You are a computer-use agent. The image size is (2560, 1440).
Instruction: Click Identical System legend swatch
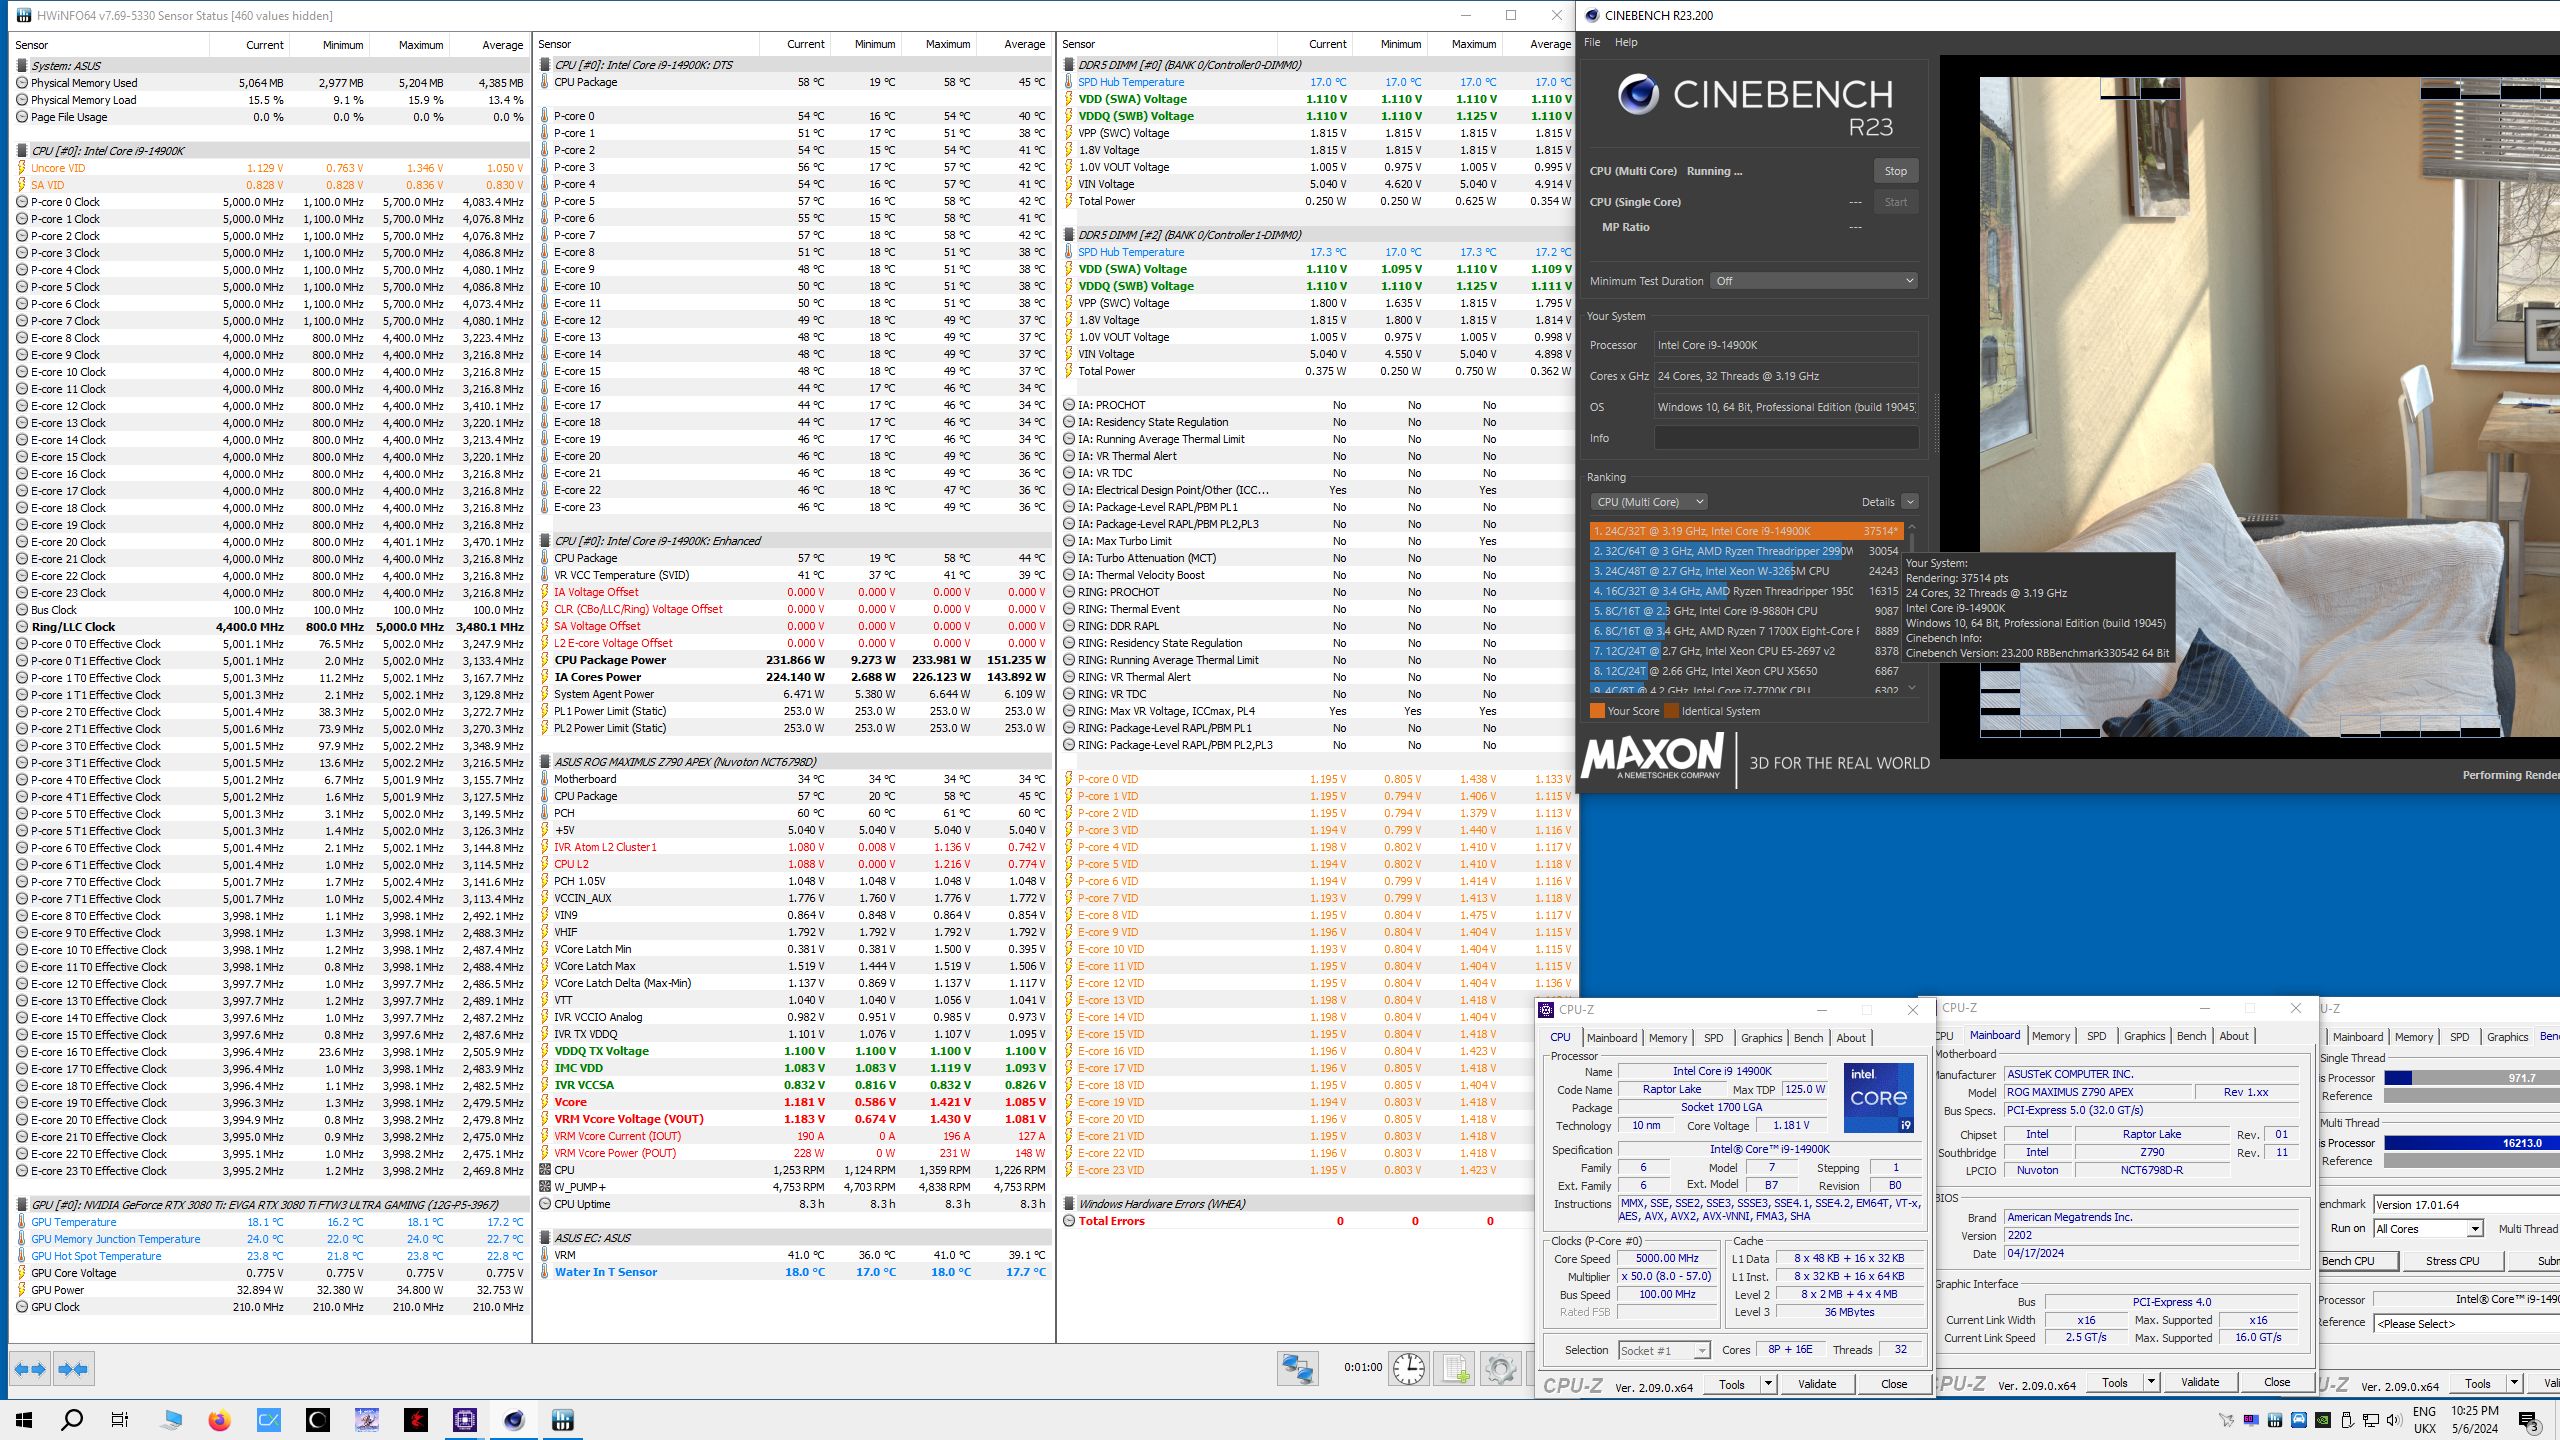tap(1670, 711)
